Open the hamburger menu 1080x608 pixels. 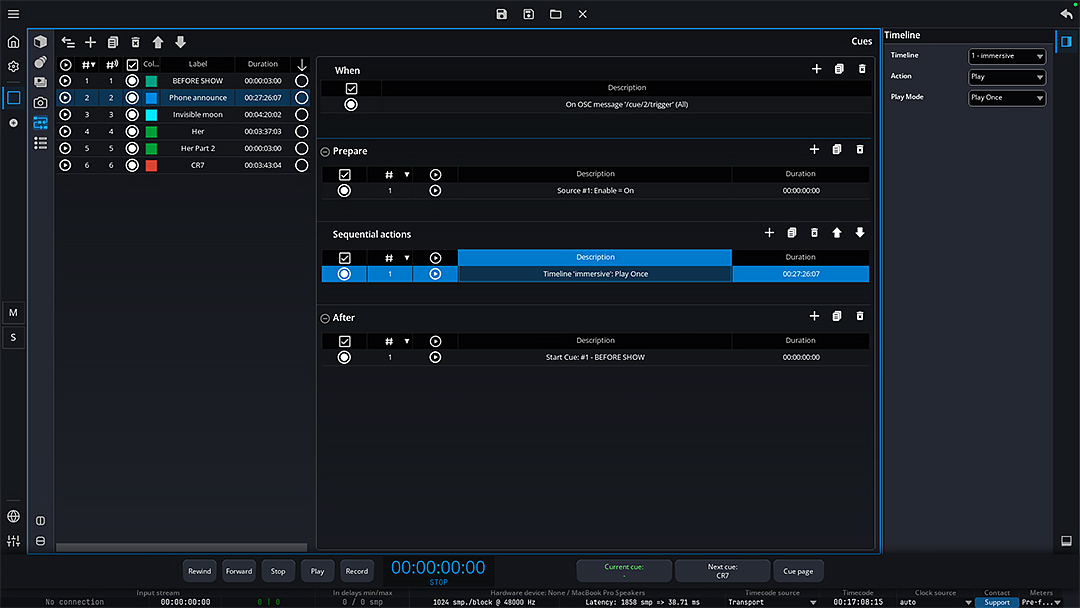point(13,14)
